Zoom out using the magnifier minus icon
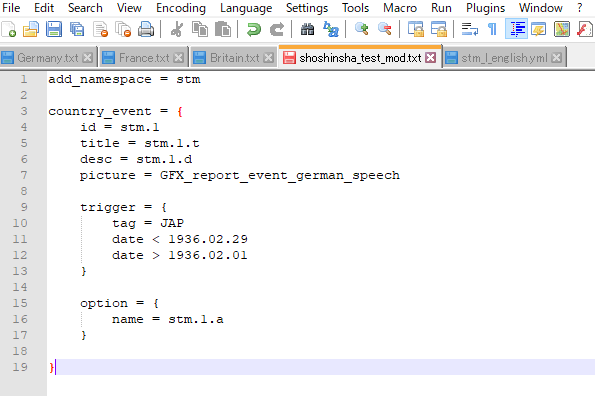 [384, 29]
